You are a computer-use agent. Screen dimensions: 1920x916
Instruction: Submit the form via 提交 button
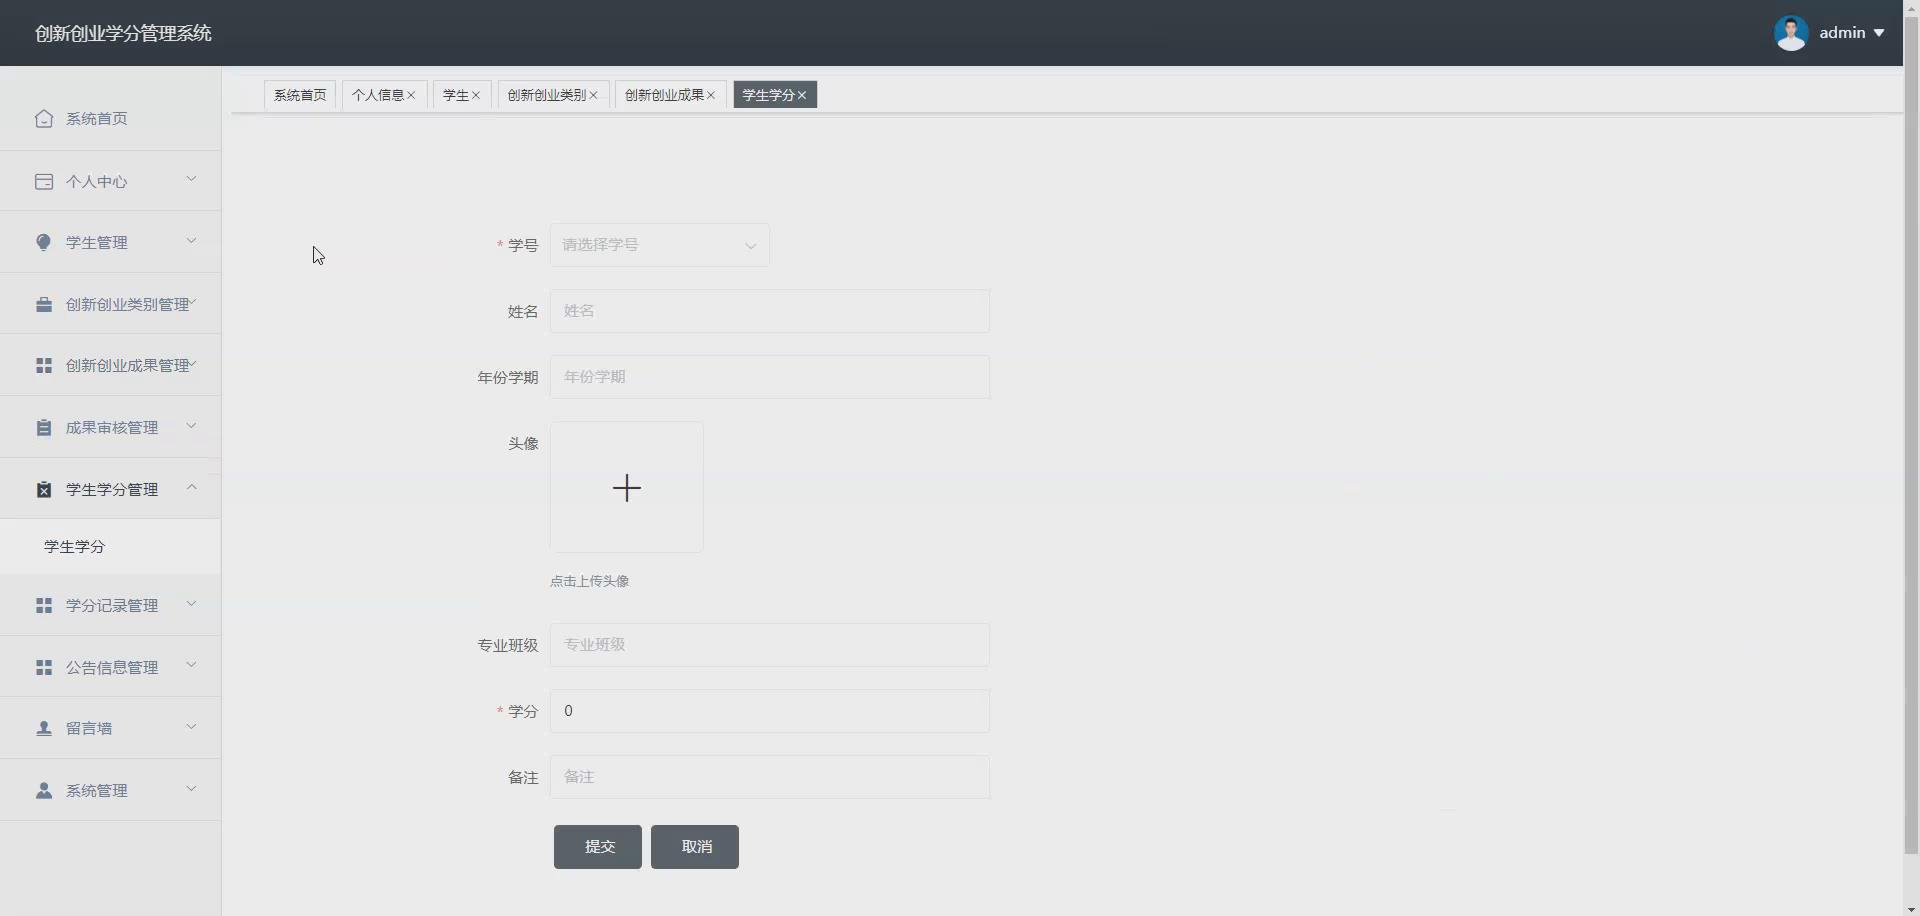click(597, 846)
